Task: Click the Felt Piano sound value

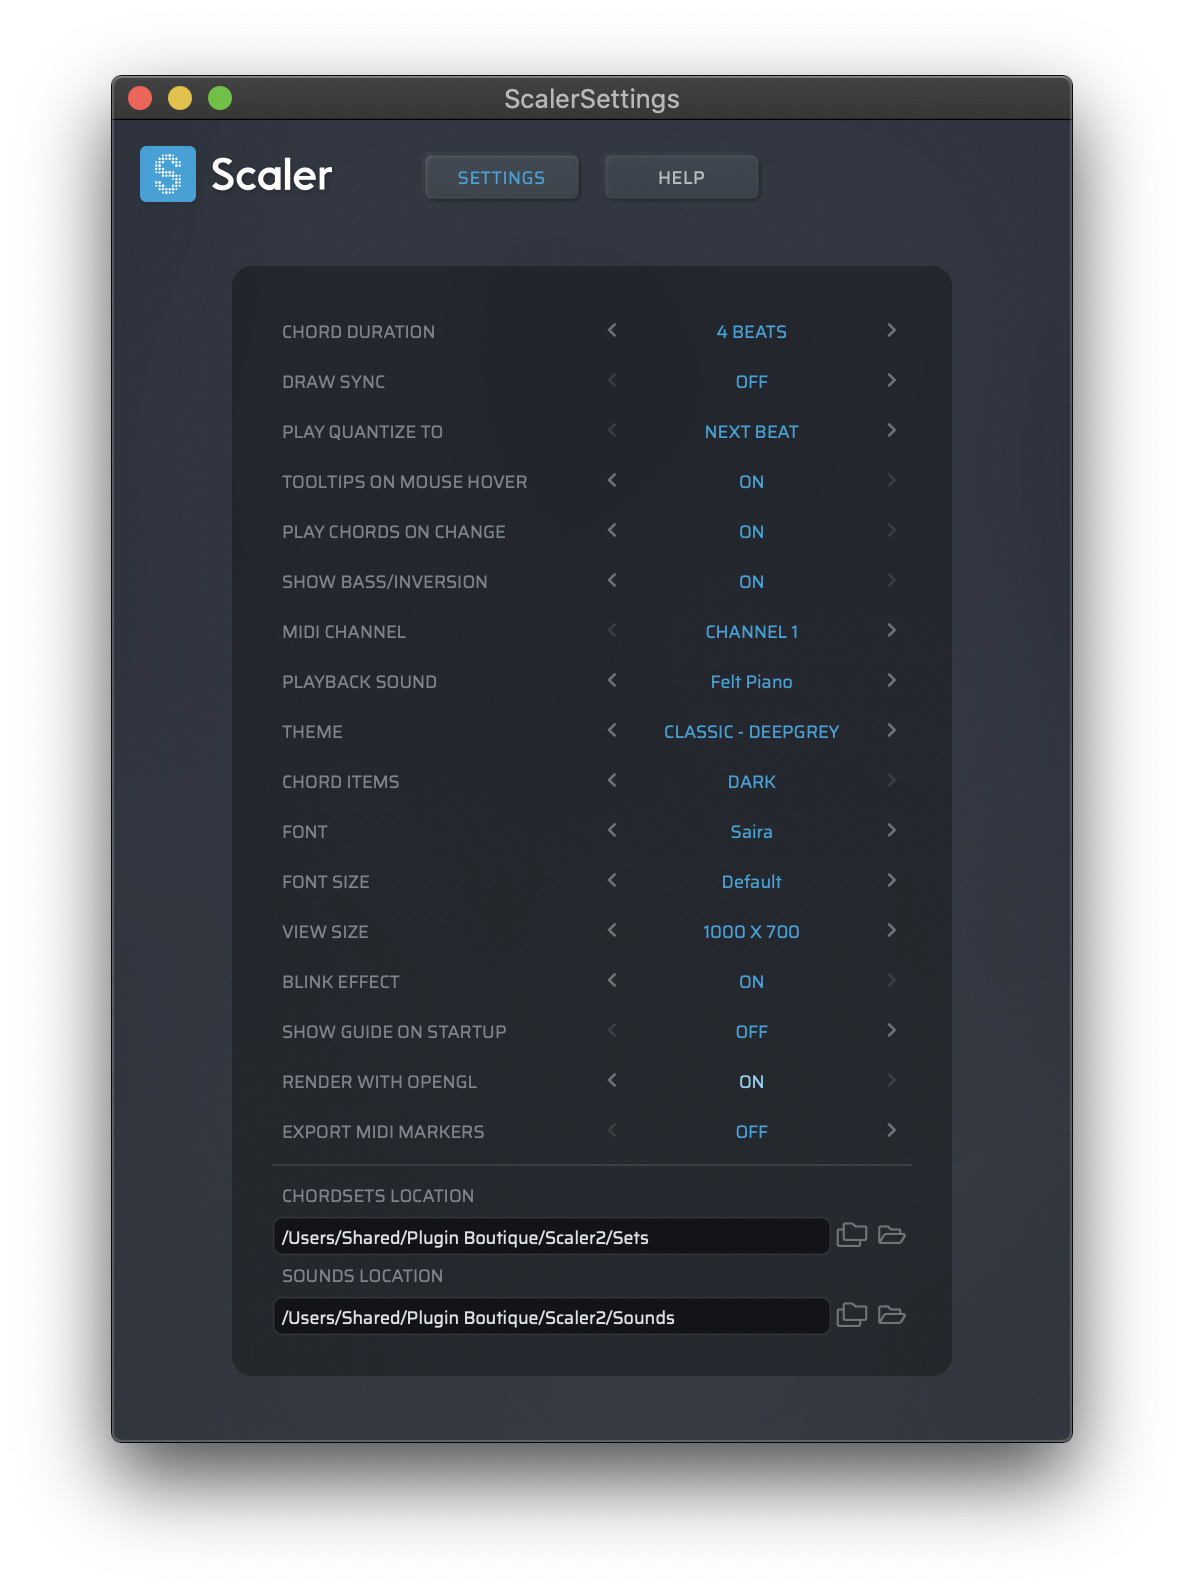Action: [752, 682]
